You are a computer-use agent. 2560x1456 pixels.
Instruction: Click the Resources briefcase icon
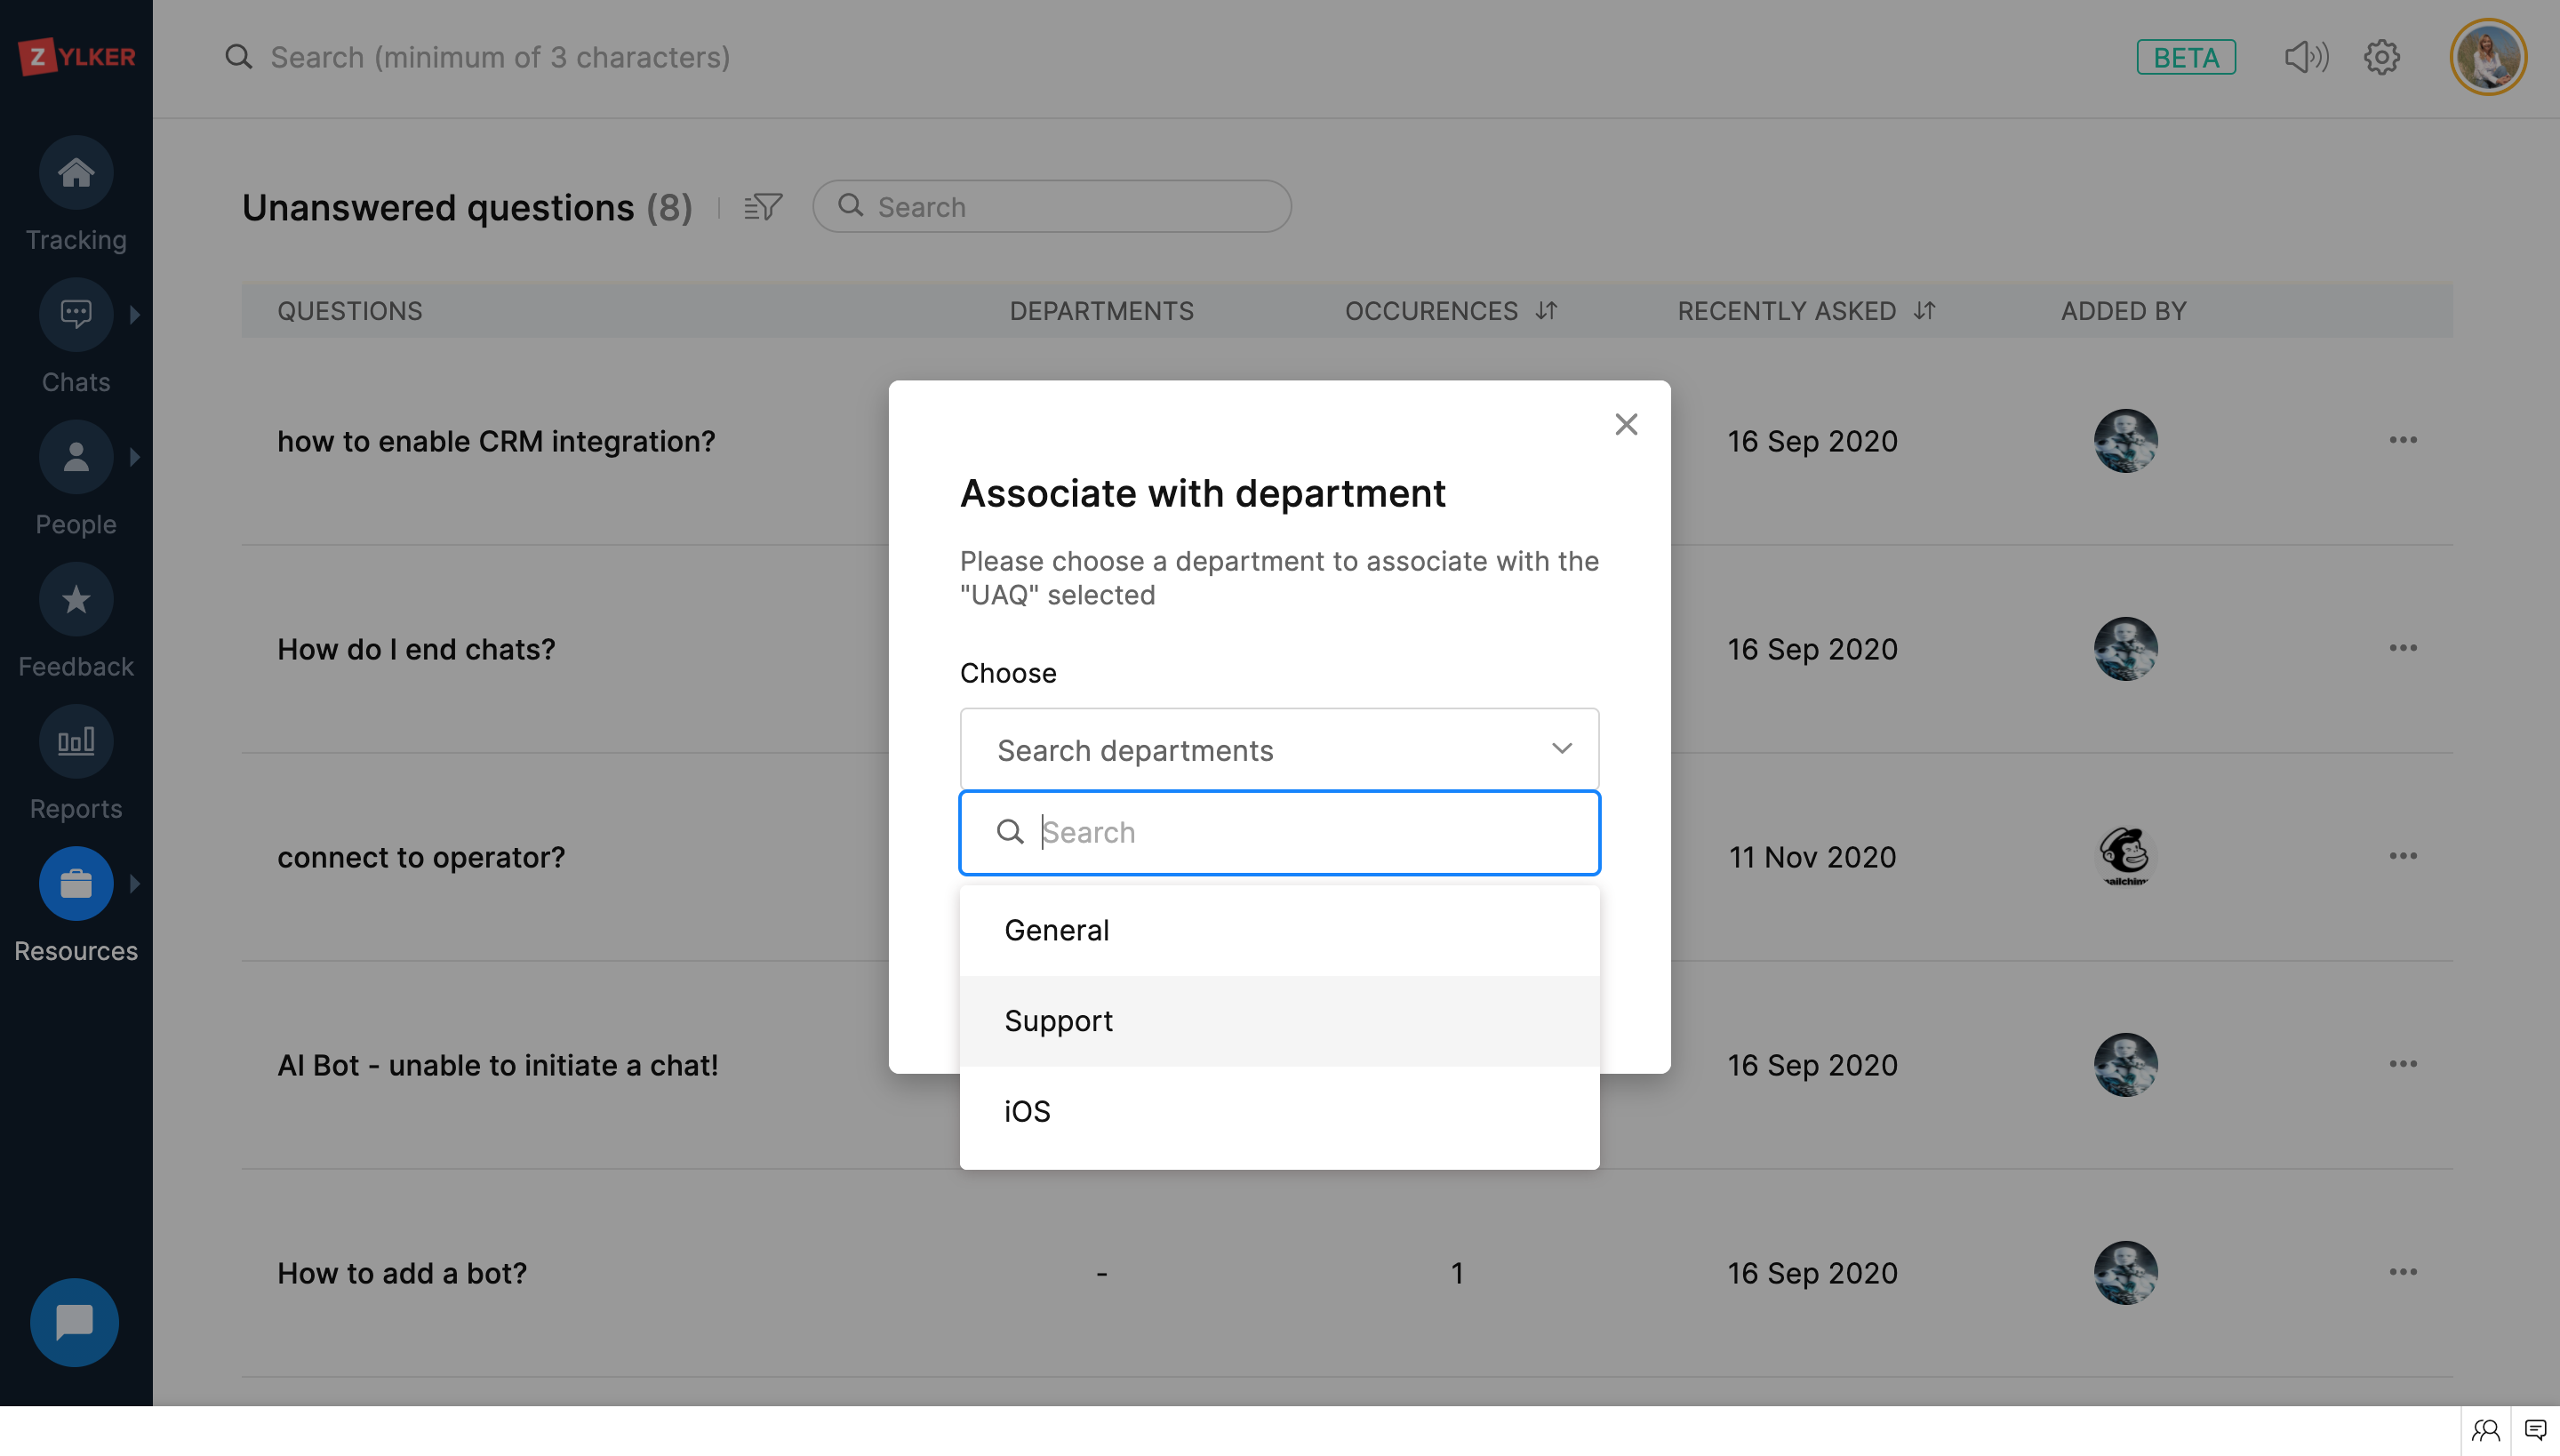pyautogui.click(x=76, y=884)
